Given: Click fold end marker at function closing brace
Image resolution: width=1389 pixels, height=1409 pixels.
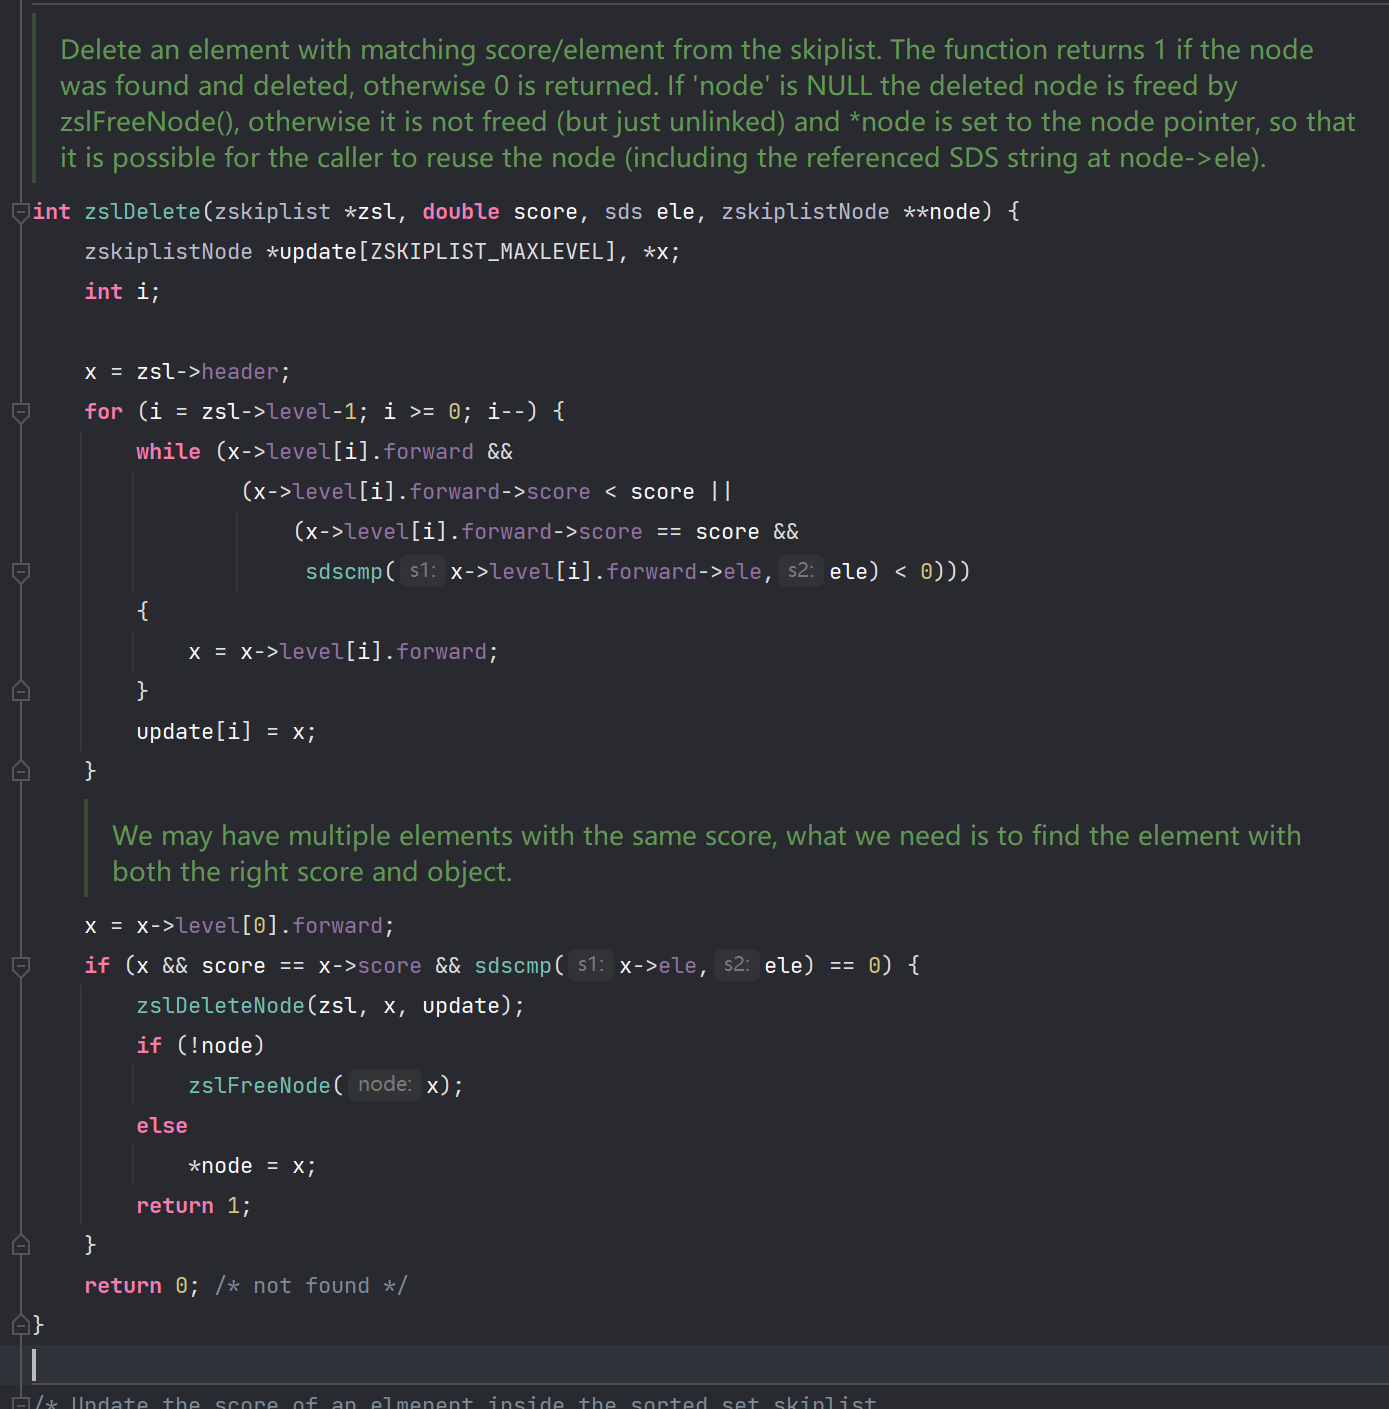Looking at the screenshot, I should (x=20, y=1326).
